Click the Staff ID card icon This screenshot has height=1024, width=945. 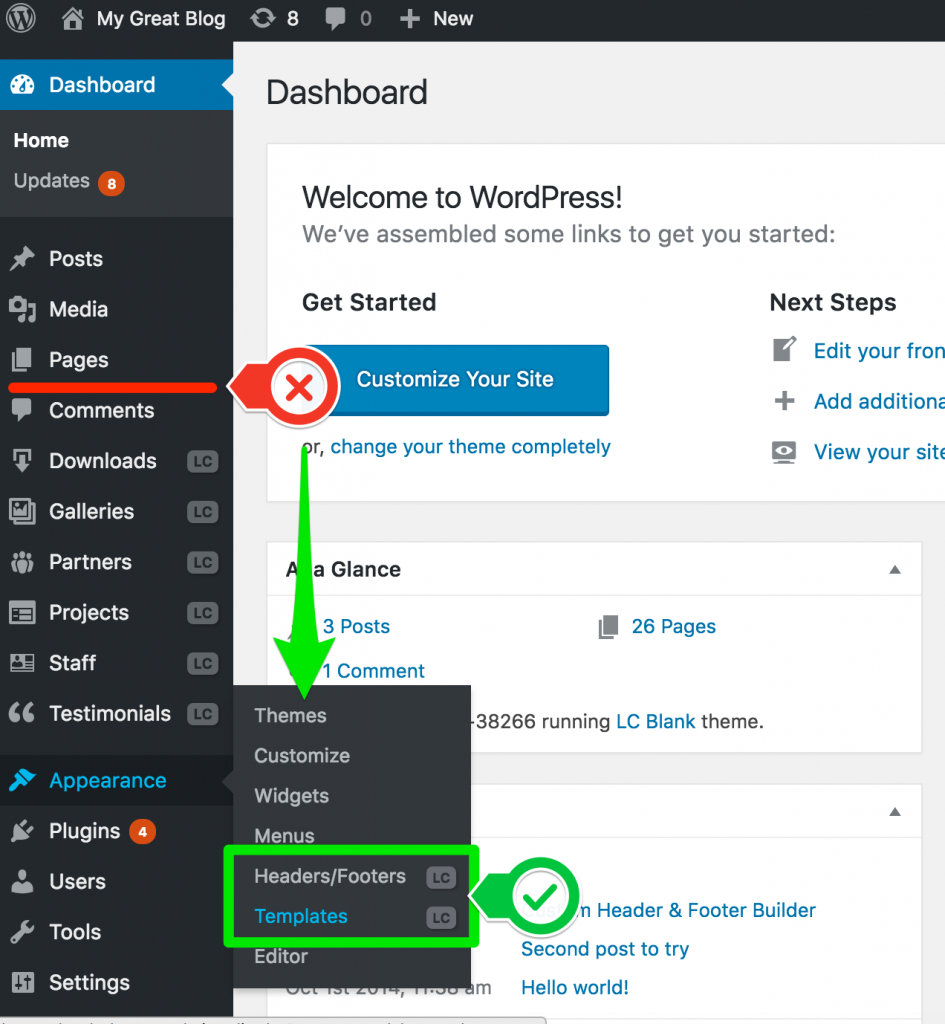22,663
